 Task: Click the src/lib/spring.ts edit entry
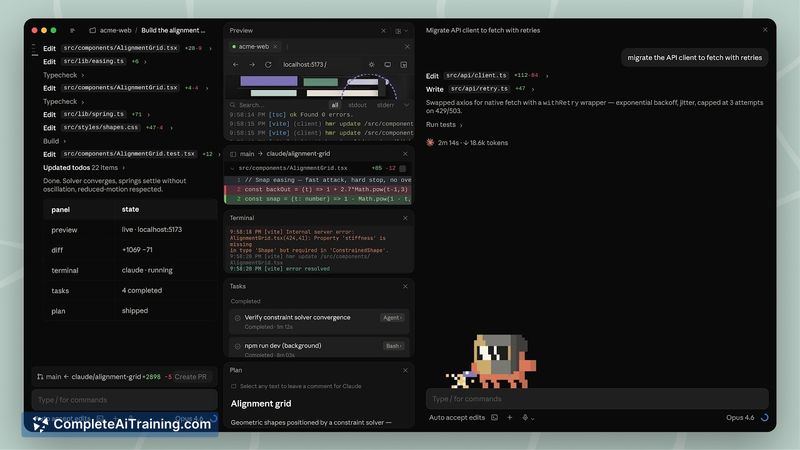94,114
